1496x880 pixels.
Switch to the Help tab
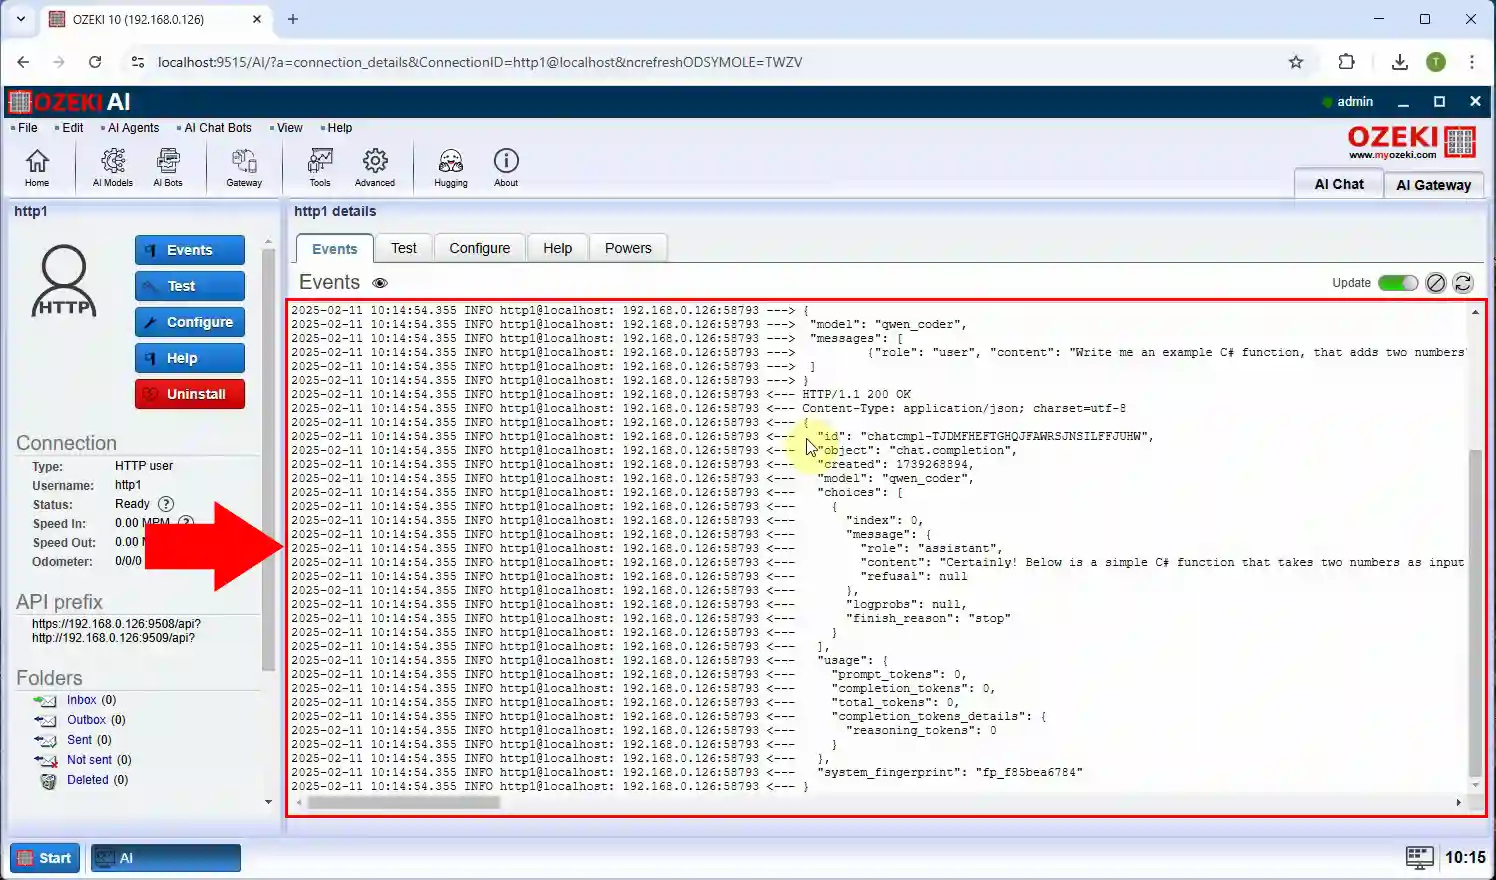click(558, 248)
